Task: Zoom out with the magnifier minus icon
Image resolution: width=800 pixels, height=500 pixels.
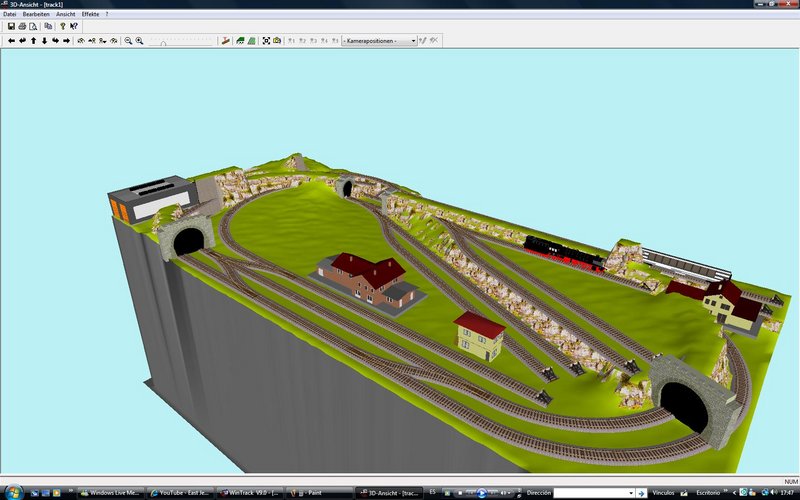Action: tap(128, 40)
